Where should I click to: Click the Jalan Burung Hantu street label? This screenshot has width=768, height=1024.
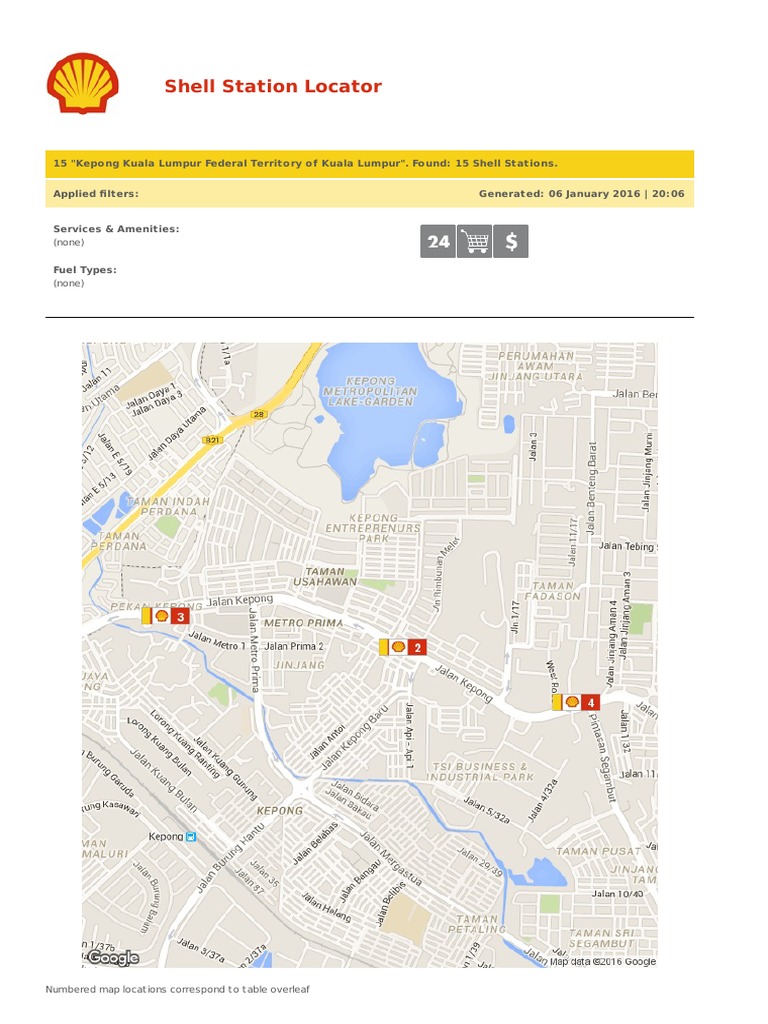(x=231, y=857)
